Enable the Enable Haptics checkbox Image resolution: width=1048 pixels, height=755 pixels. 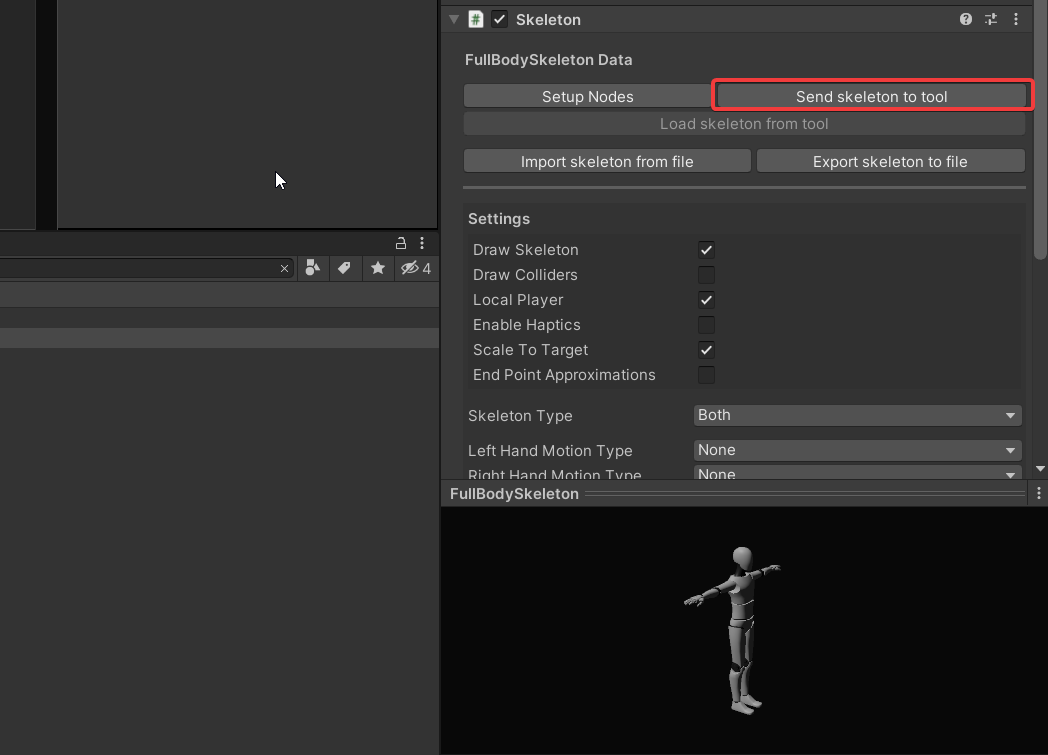click(x=706, y=325)
